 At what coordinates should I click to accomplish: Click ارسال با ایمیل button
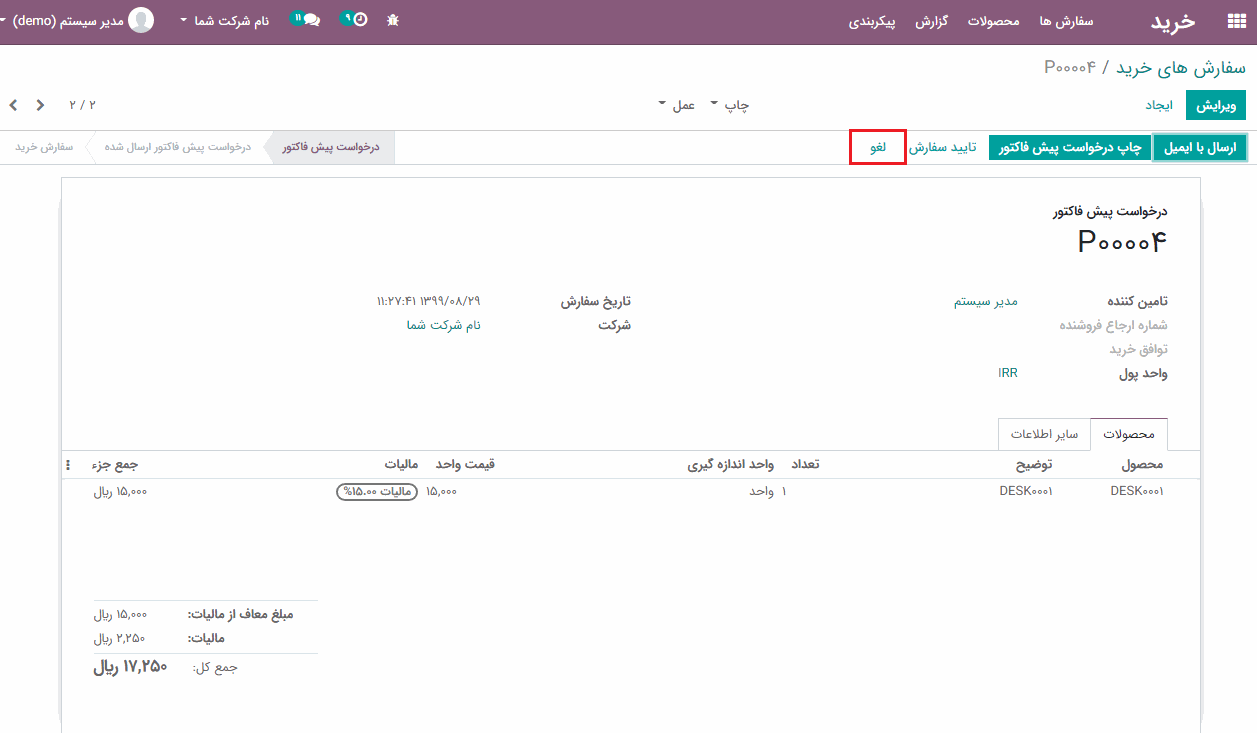click(x=1201, y=148)
